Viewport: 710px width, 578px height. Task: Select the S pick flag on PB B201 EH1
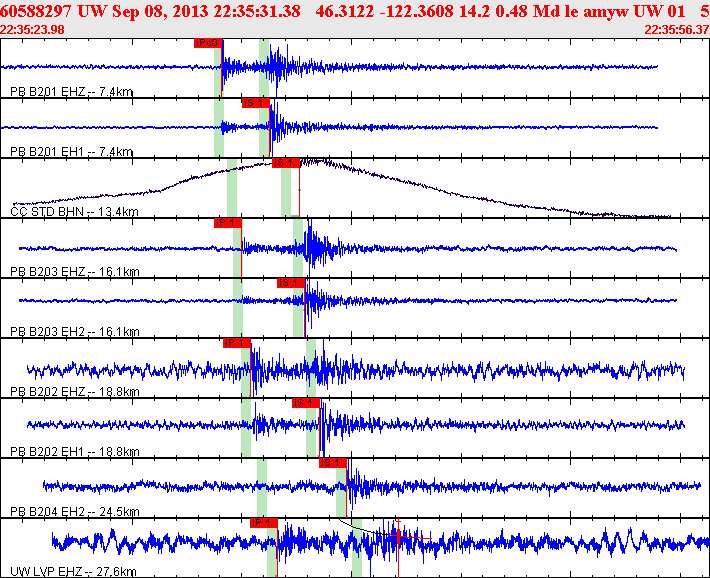point(255,102)
